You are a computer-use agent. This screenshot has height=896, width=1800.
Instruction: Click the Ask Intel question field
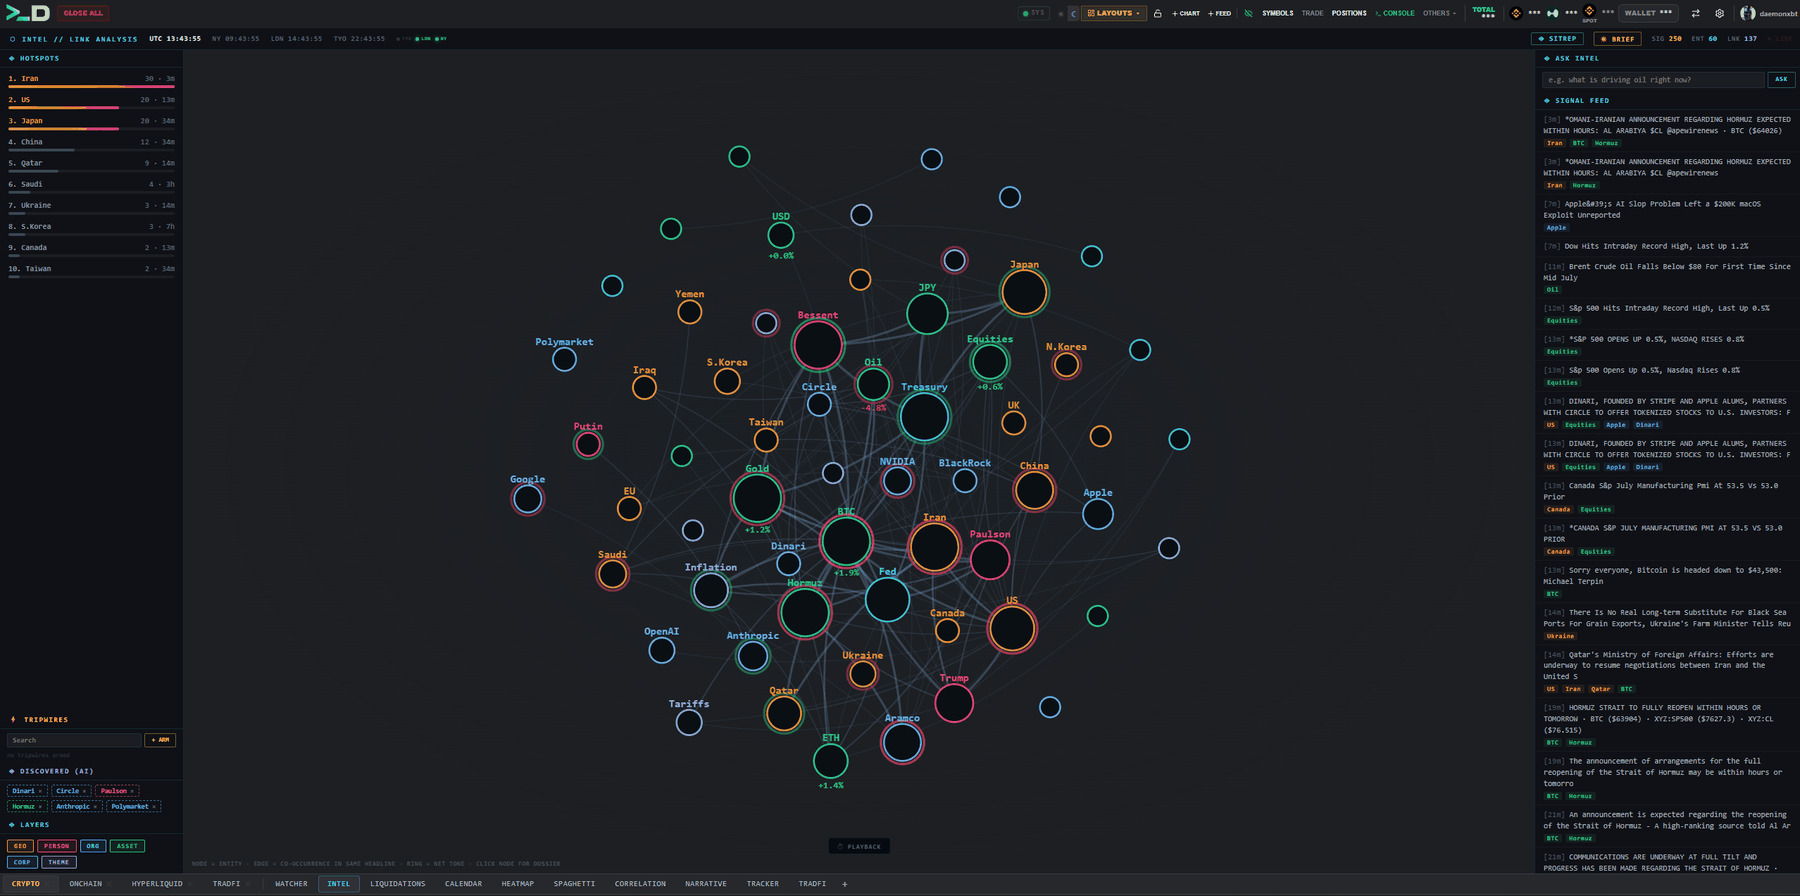click(x=1653, y=79)
